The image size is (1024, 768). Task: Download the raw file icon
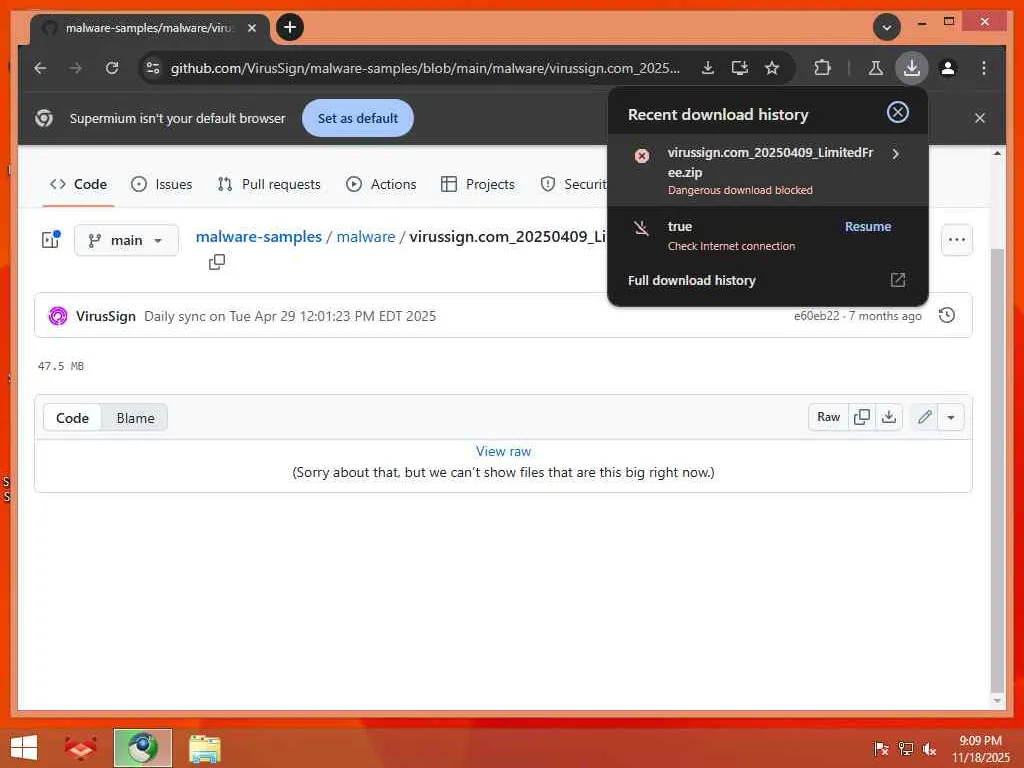(x=889, y=417)
